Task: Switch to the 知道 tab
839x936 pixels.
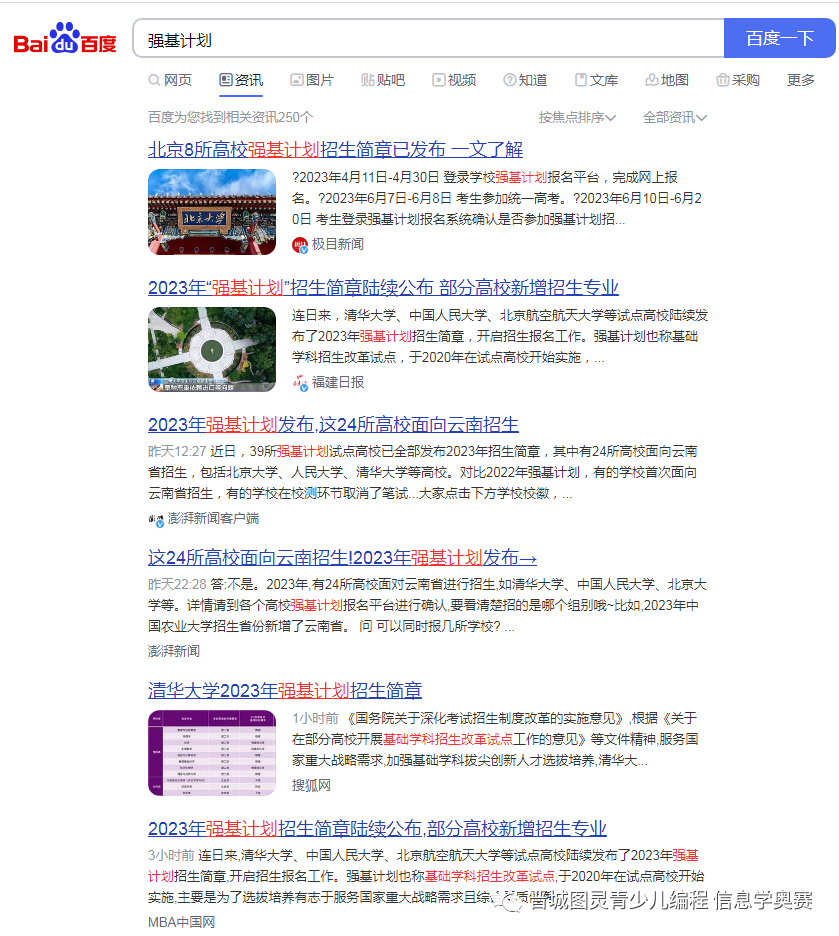Action: click(525, 80)
